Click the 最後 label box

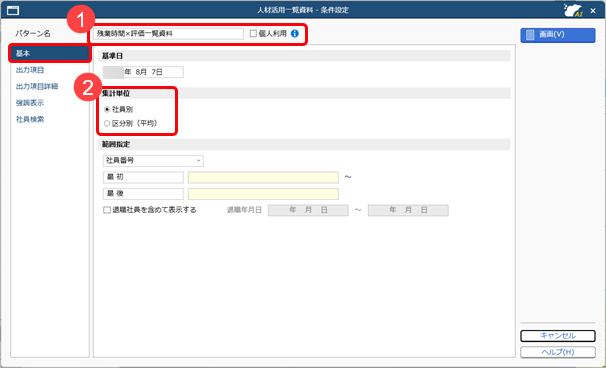[143, 194]
